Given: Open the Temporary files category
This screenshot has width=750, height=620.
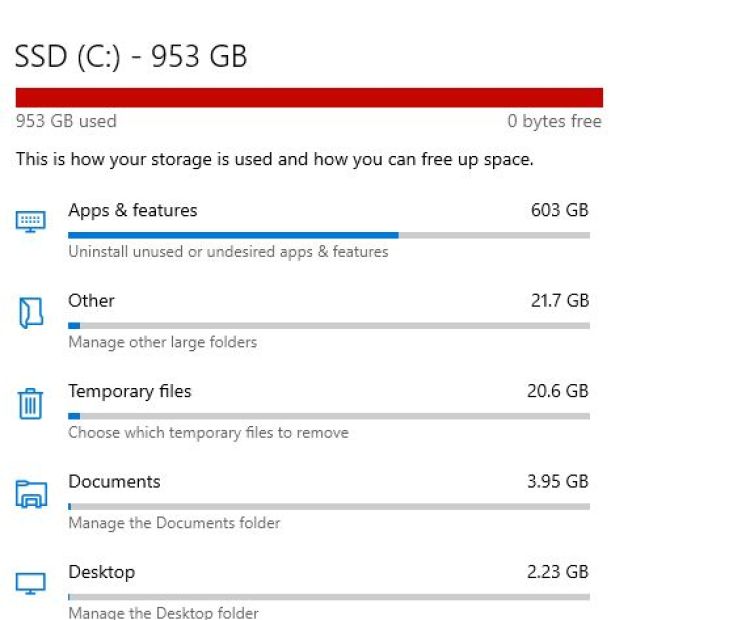Looking at the screenshot, I should (130, 391).
